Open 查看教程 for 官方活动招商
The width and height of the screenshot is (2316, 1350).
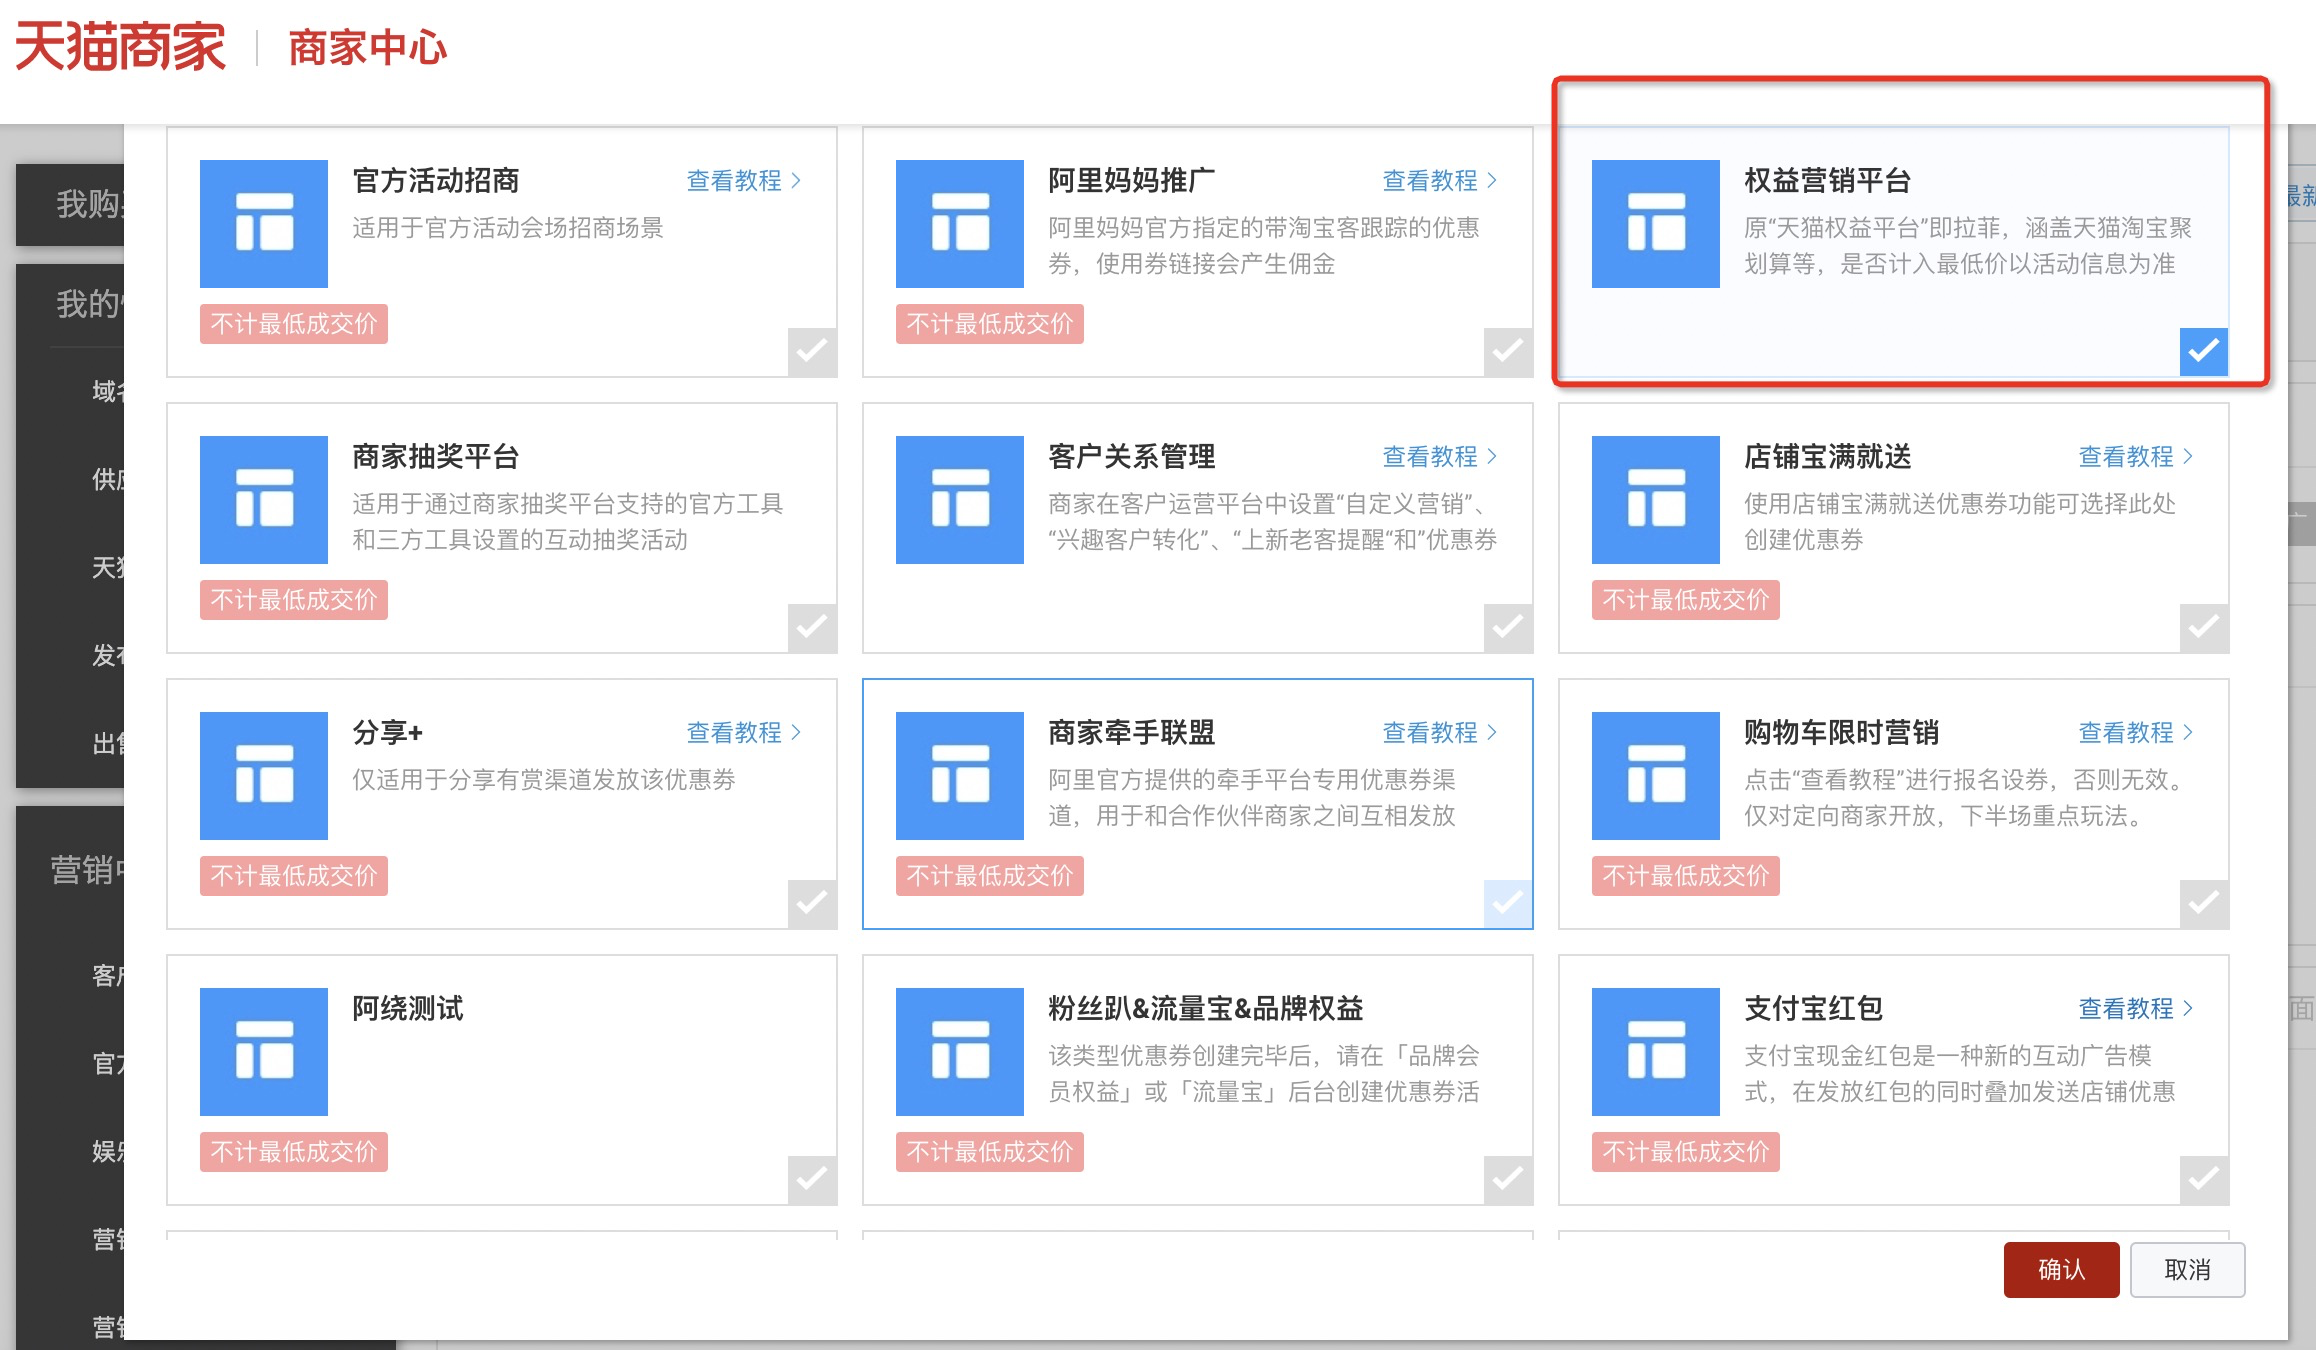(744, 181)
